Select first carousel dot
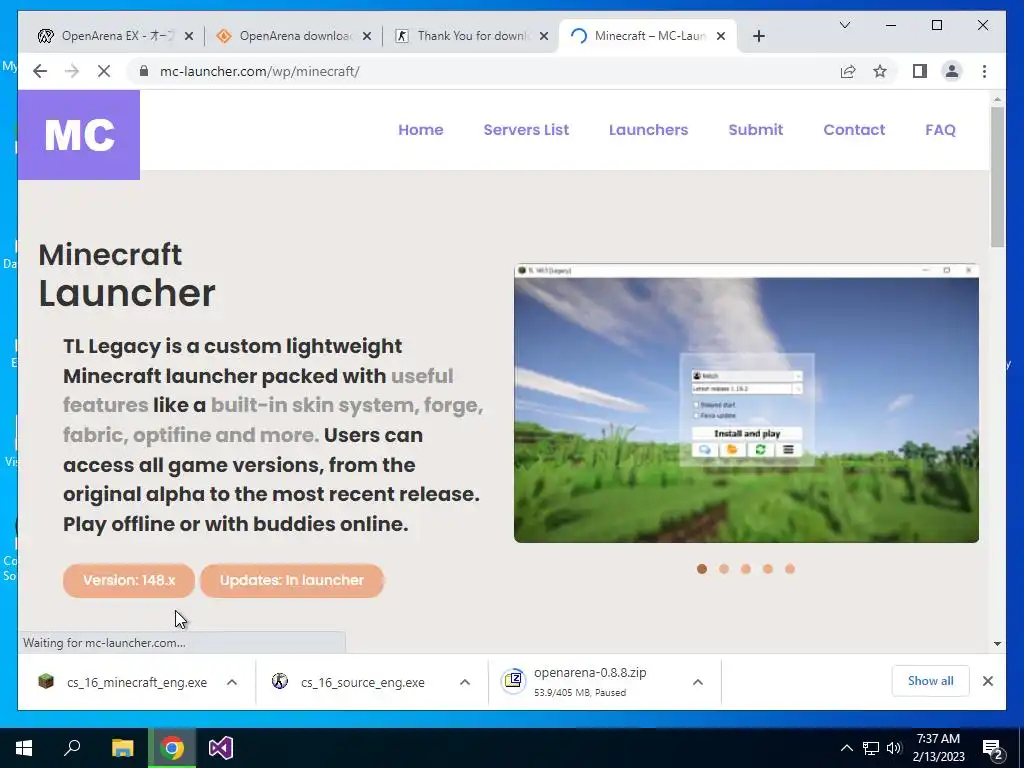 point(702,569)
